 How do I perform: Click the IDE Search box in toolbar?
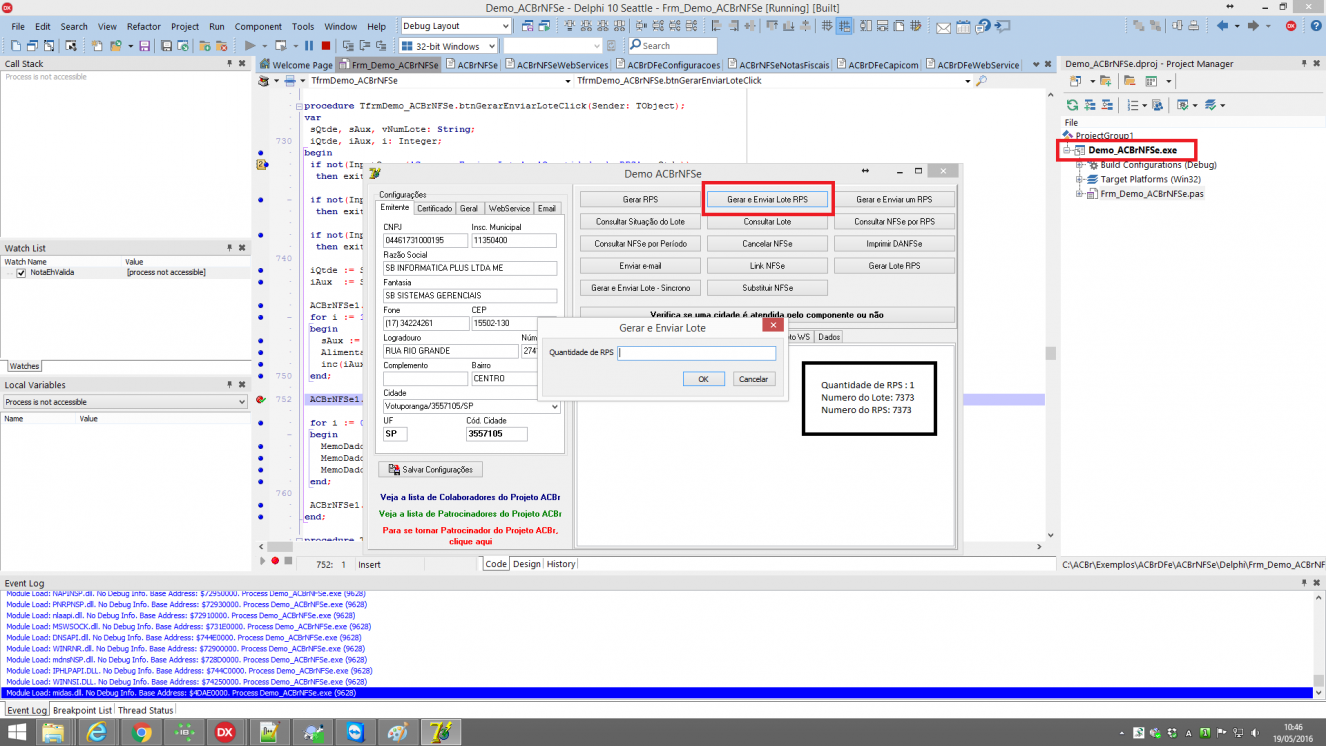point(672,46)
